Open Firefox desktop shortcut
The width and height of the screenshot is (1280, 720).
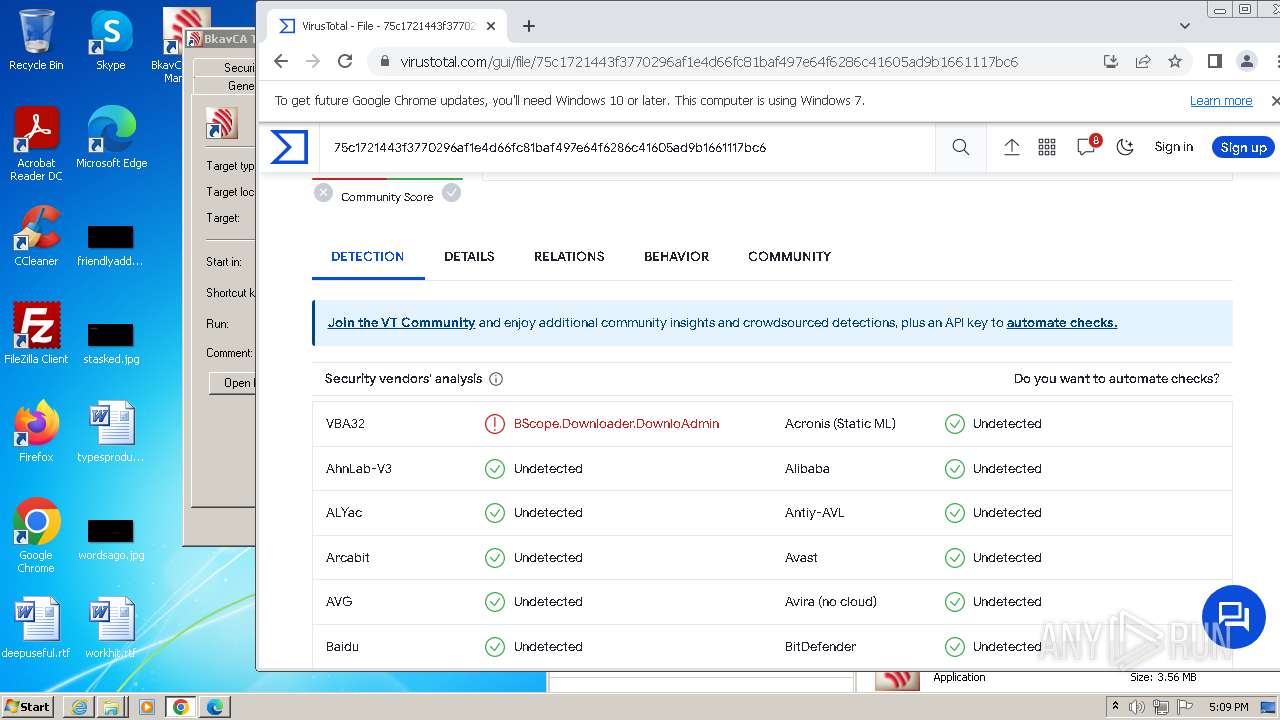point(36,432)
